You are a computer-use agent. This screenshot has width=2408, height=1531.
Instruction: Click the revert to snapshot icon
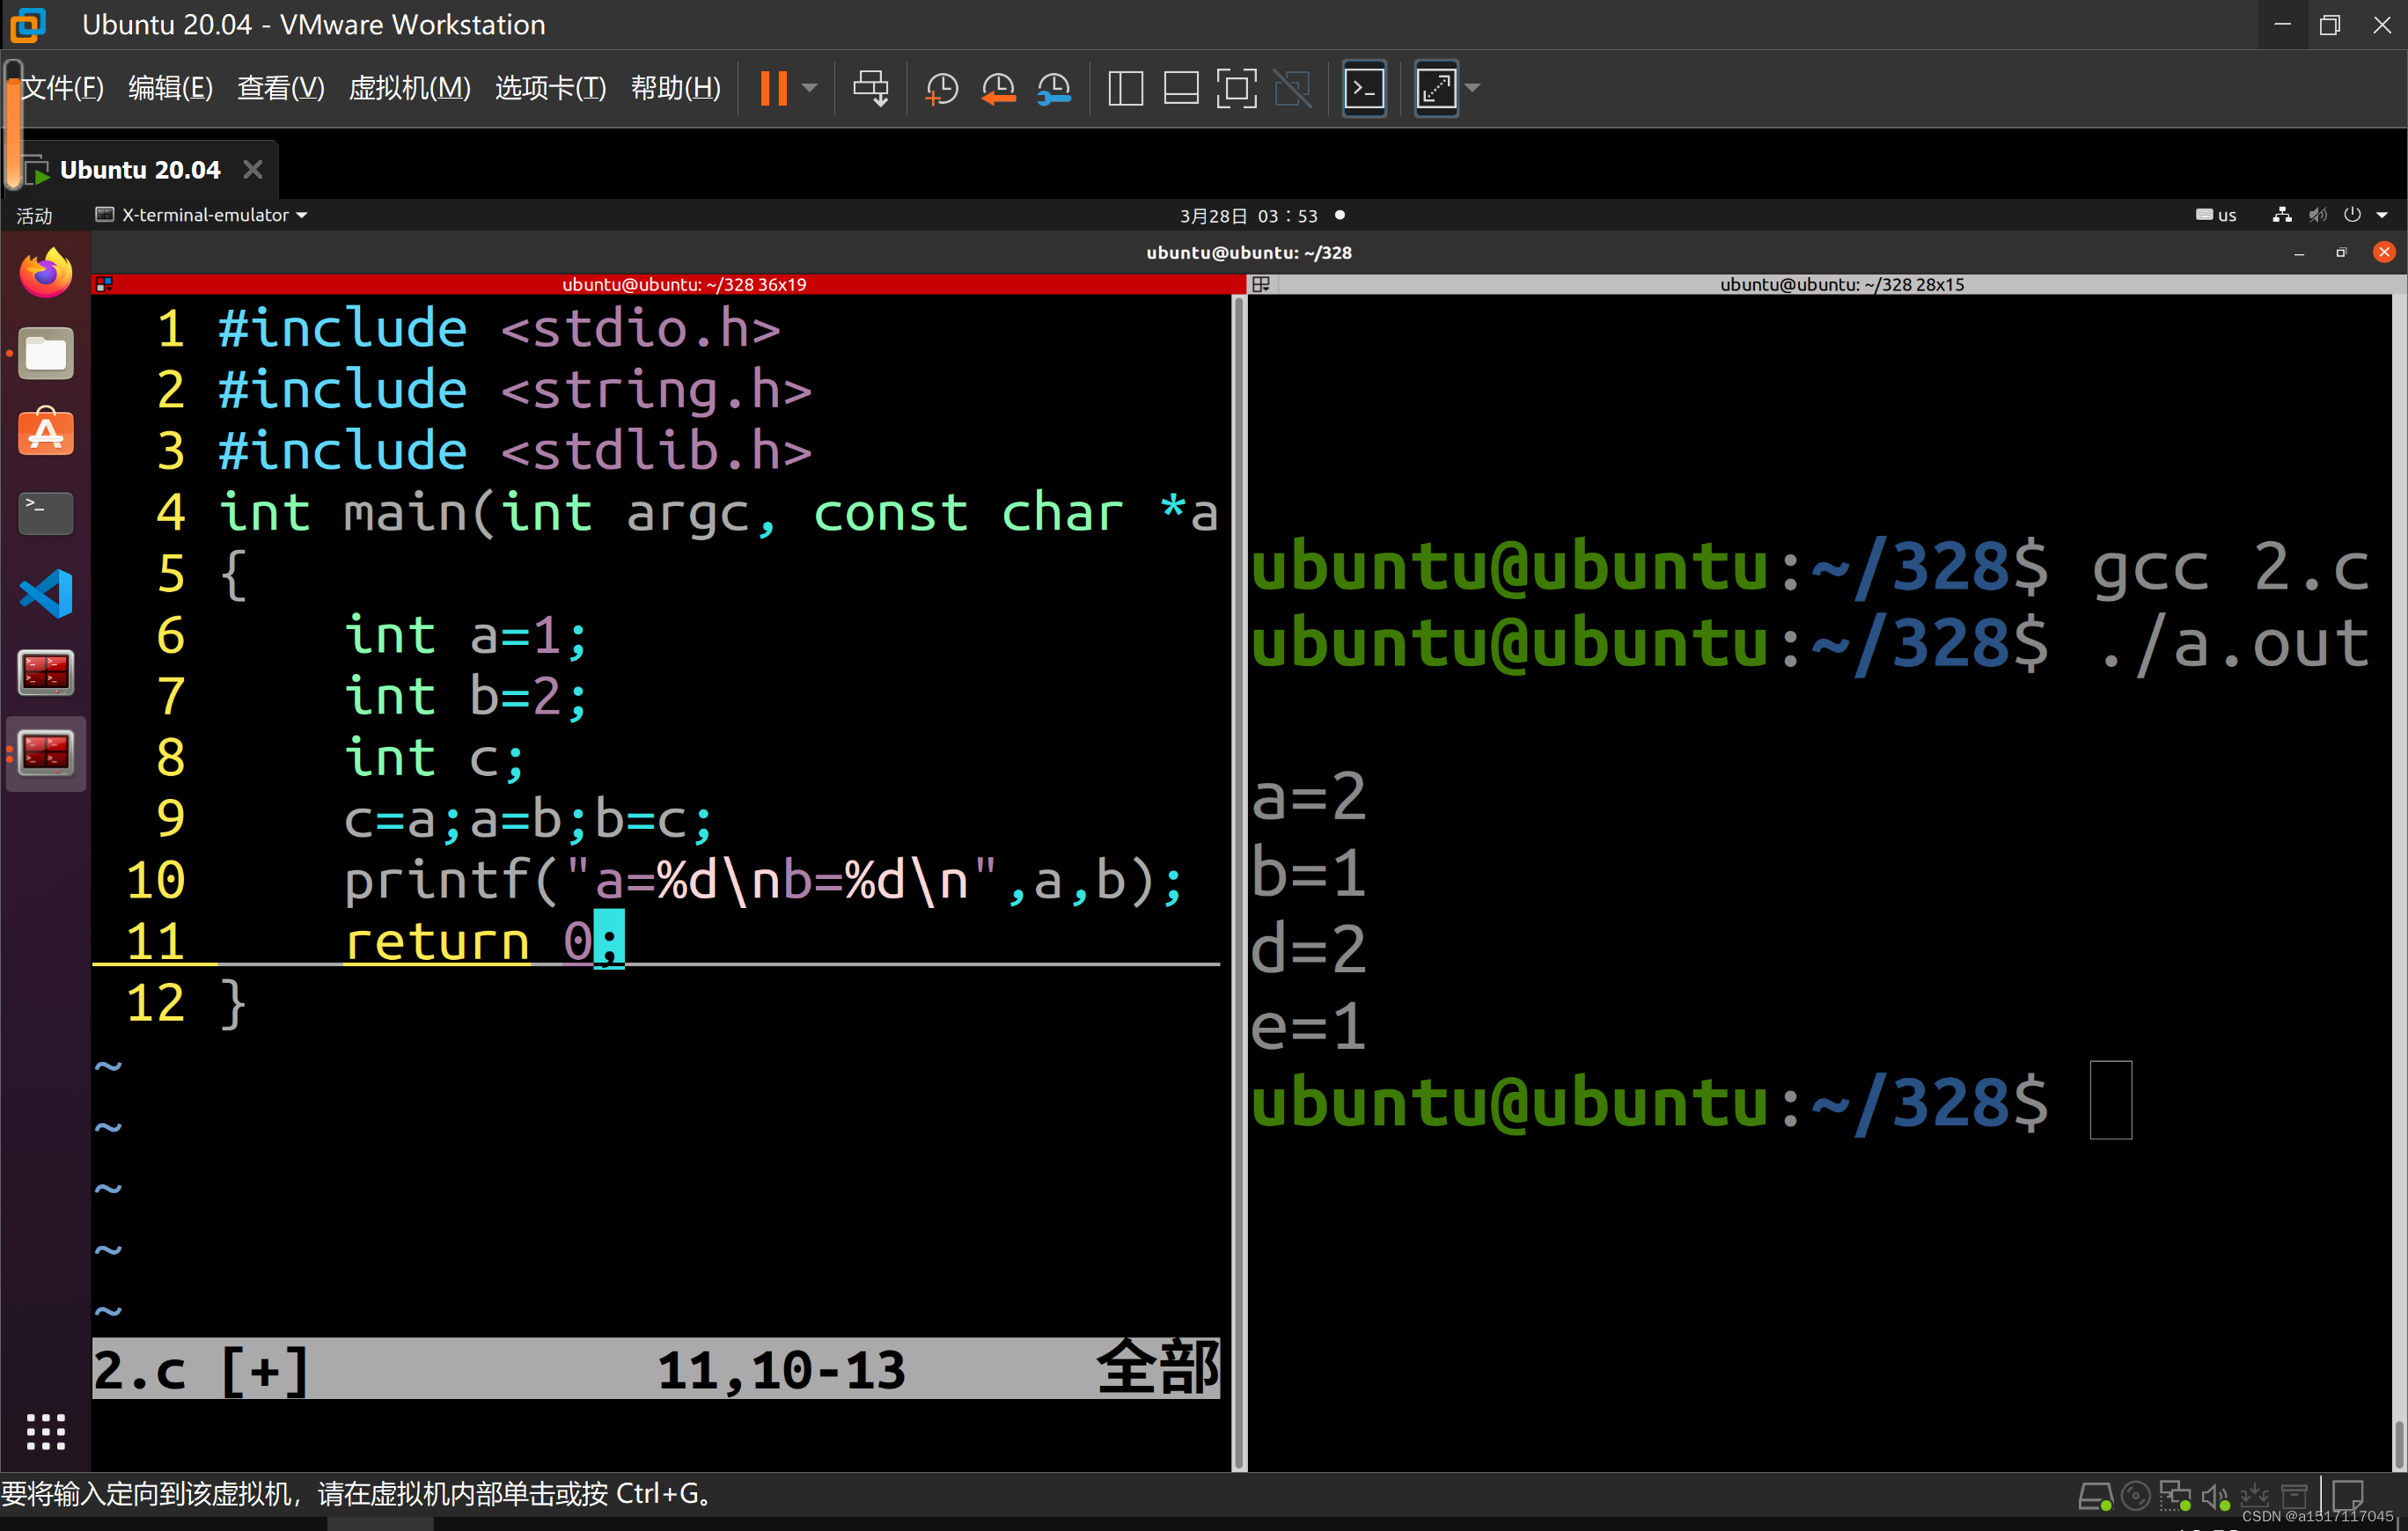[997, 88]
